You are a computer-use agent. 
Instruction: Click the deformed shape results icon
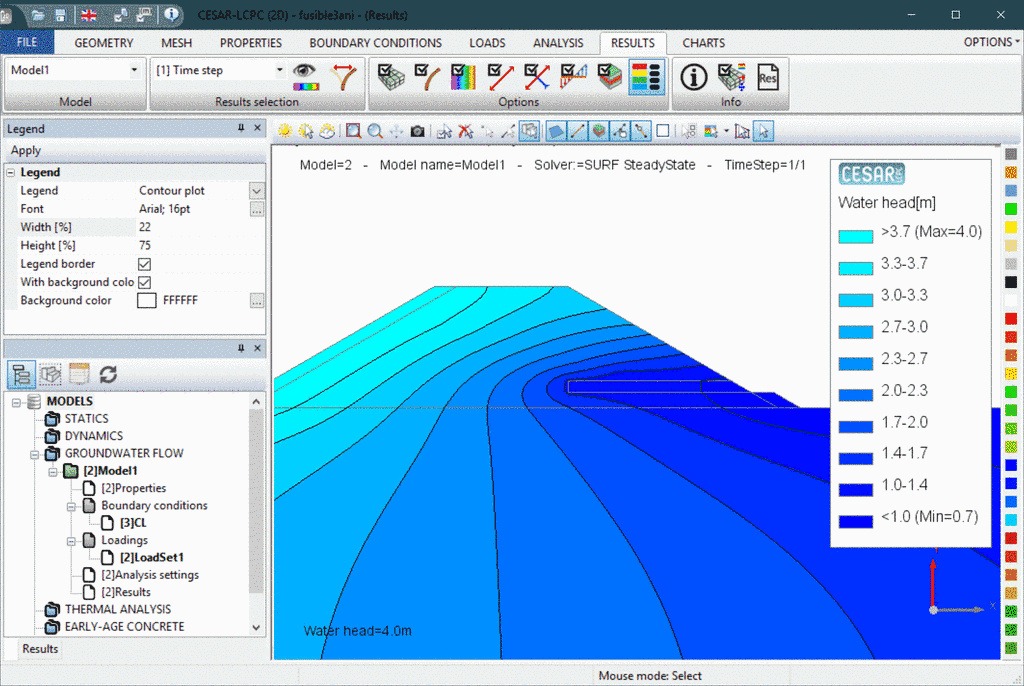344,76
